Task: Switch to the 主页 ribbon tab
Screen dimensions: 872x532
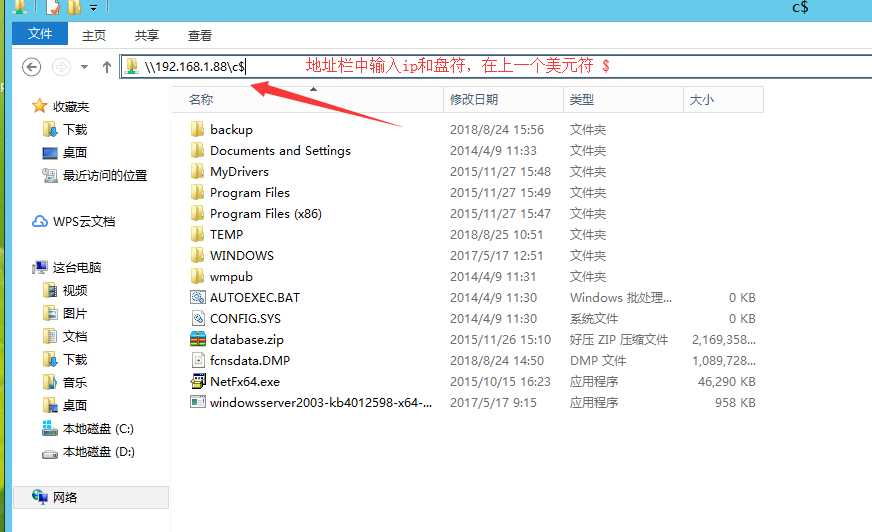Action: (93, 36)
